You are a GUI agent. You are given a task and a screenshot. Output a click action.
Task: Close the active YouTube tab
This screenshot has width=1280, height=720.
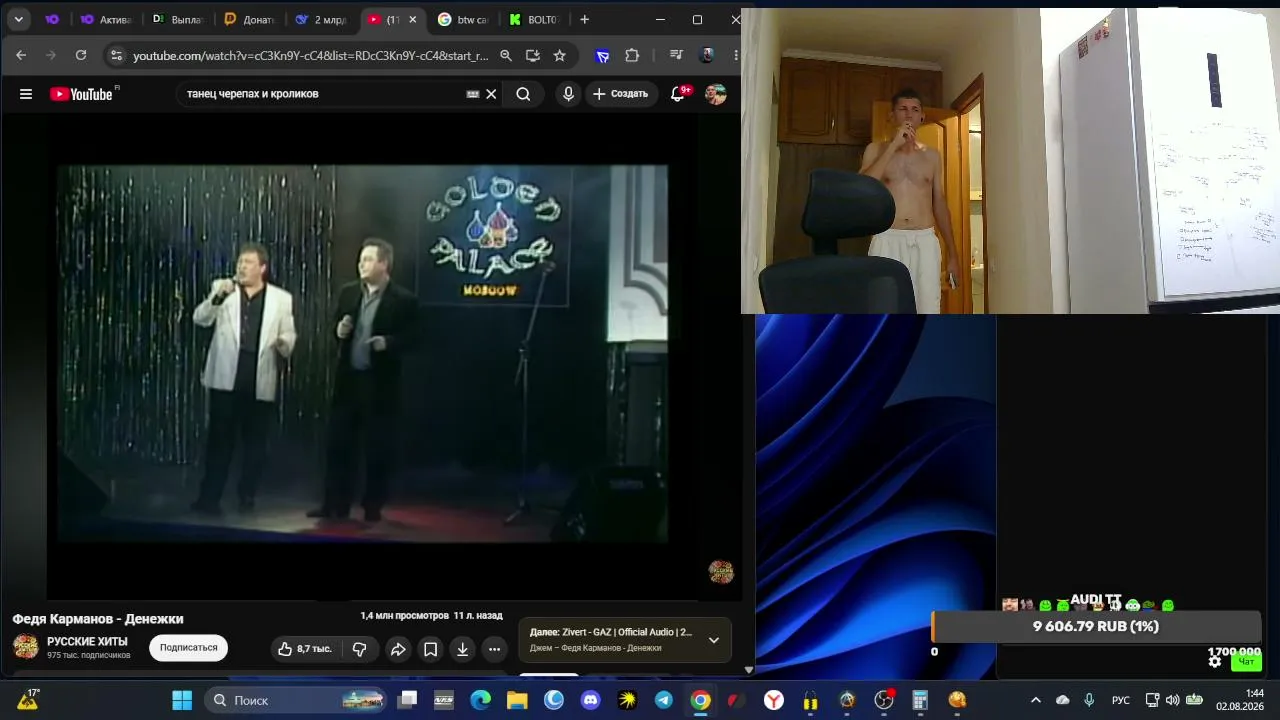(x=414, y=20)
